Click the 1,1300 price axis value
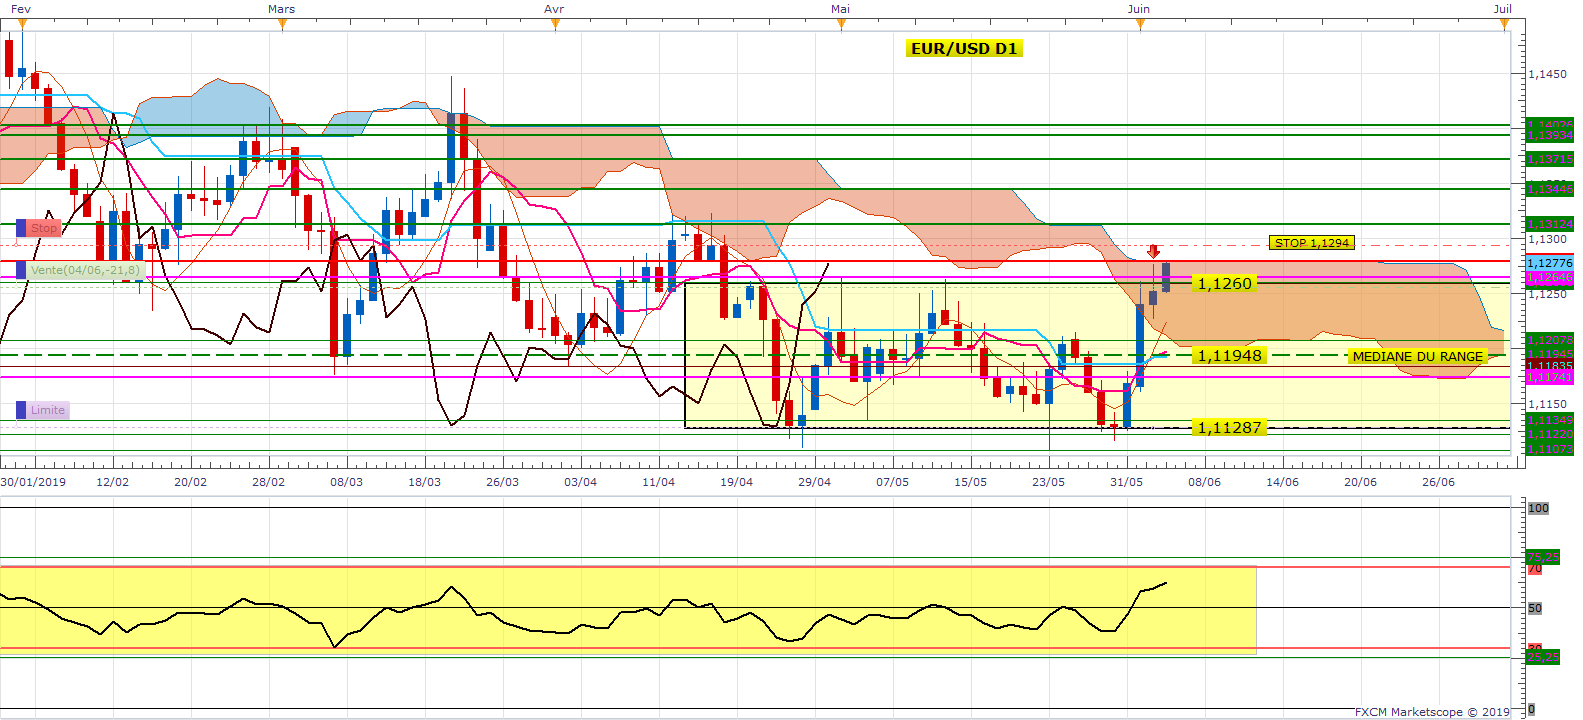Viewport: 1583px width, 720px height. point(1547,240)
